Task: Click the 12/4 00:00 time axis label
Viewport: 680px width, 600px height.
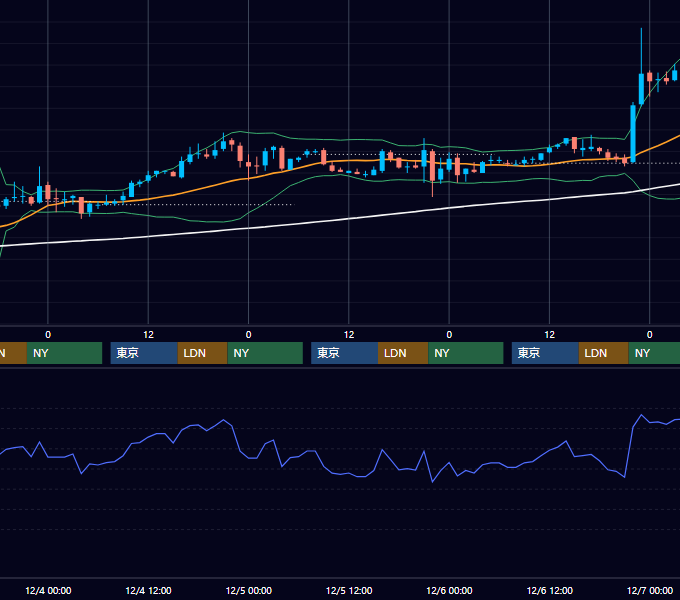Action: [x=48, y=590]
